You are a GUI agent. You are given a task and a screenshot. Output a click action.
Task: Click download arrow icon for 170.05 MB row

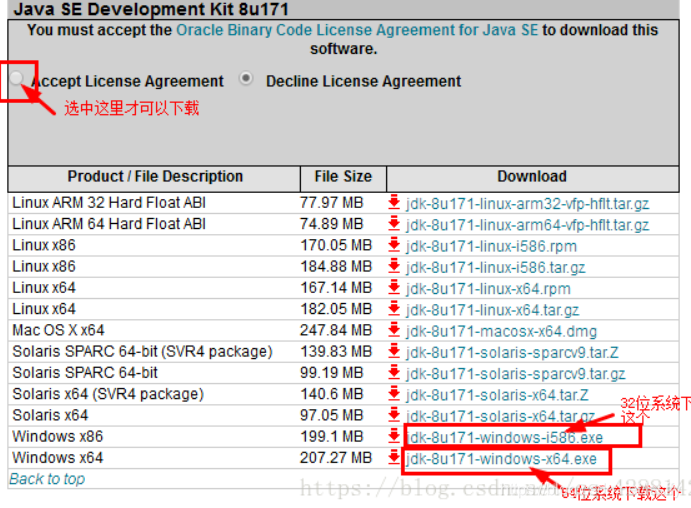click(x=394, y=245)
